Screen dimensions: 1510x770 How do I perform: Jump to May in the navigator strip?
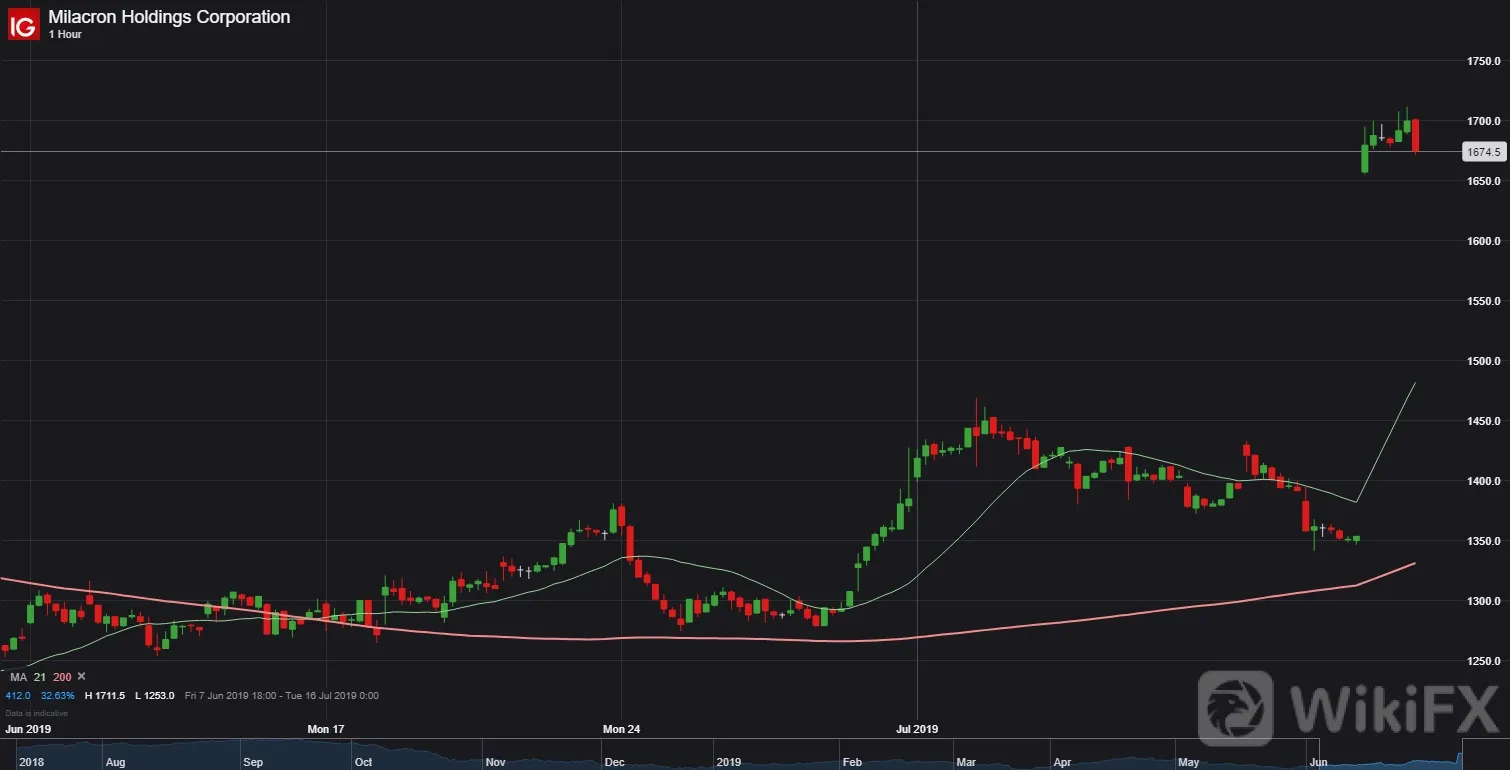pyautogui.click(x=1189, y=762)
